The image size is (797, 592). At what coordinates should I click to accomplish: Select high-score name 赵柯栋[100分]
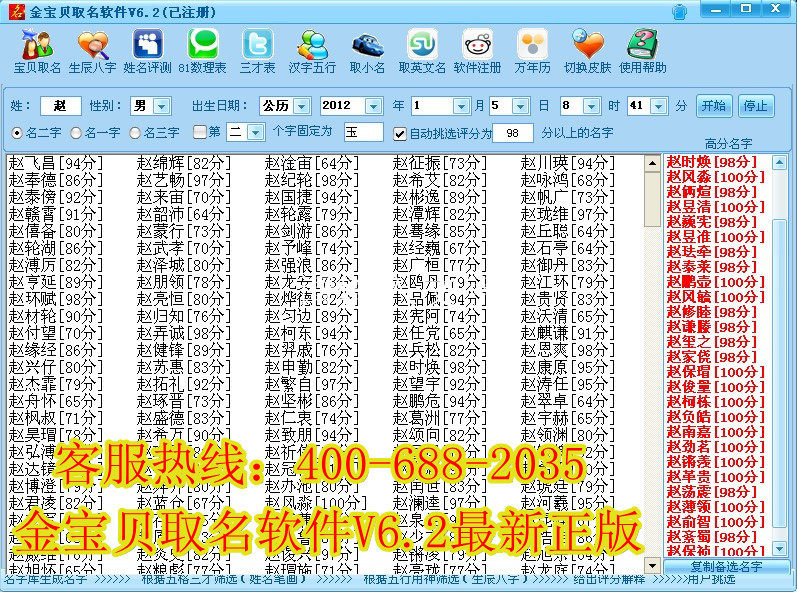716,402
